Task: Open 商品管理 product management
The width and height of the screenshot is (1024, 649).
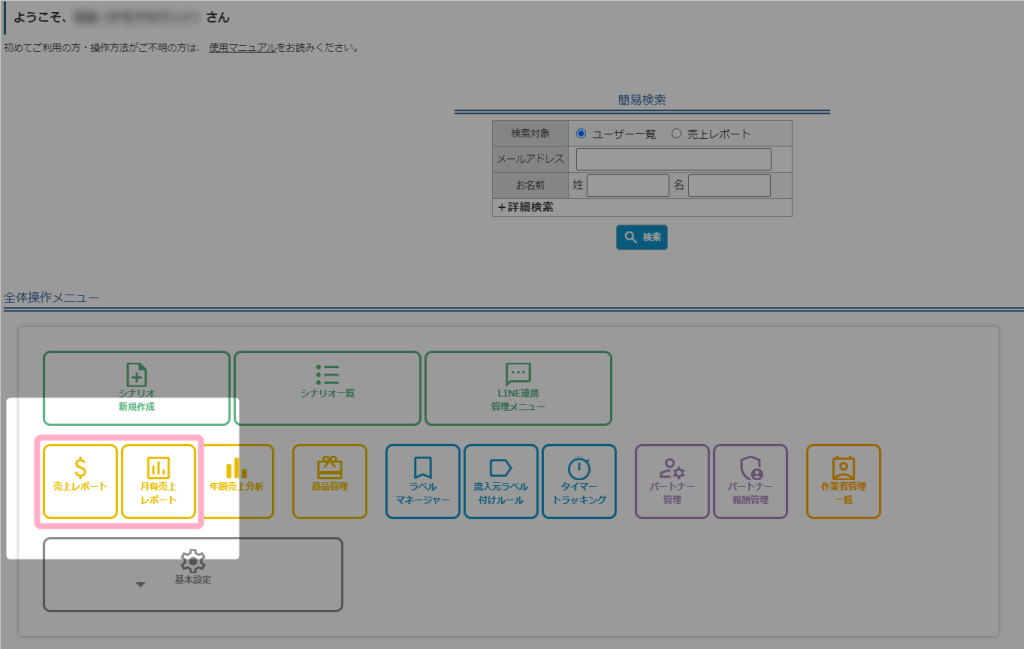Action: [x=328, y=481]
